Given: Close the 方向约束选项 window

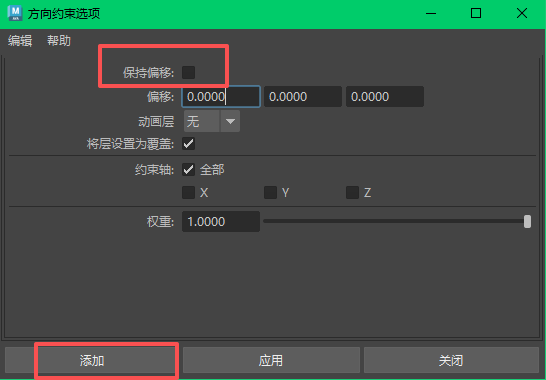Looking at the screenshot, I should 522,14.
